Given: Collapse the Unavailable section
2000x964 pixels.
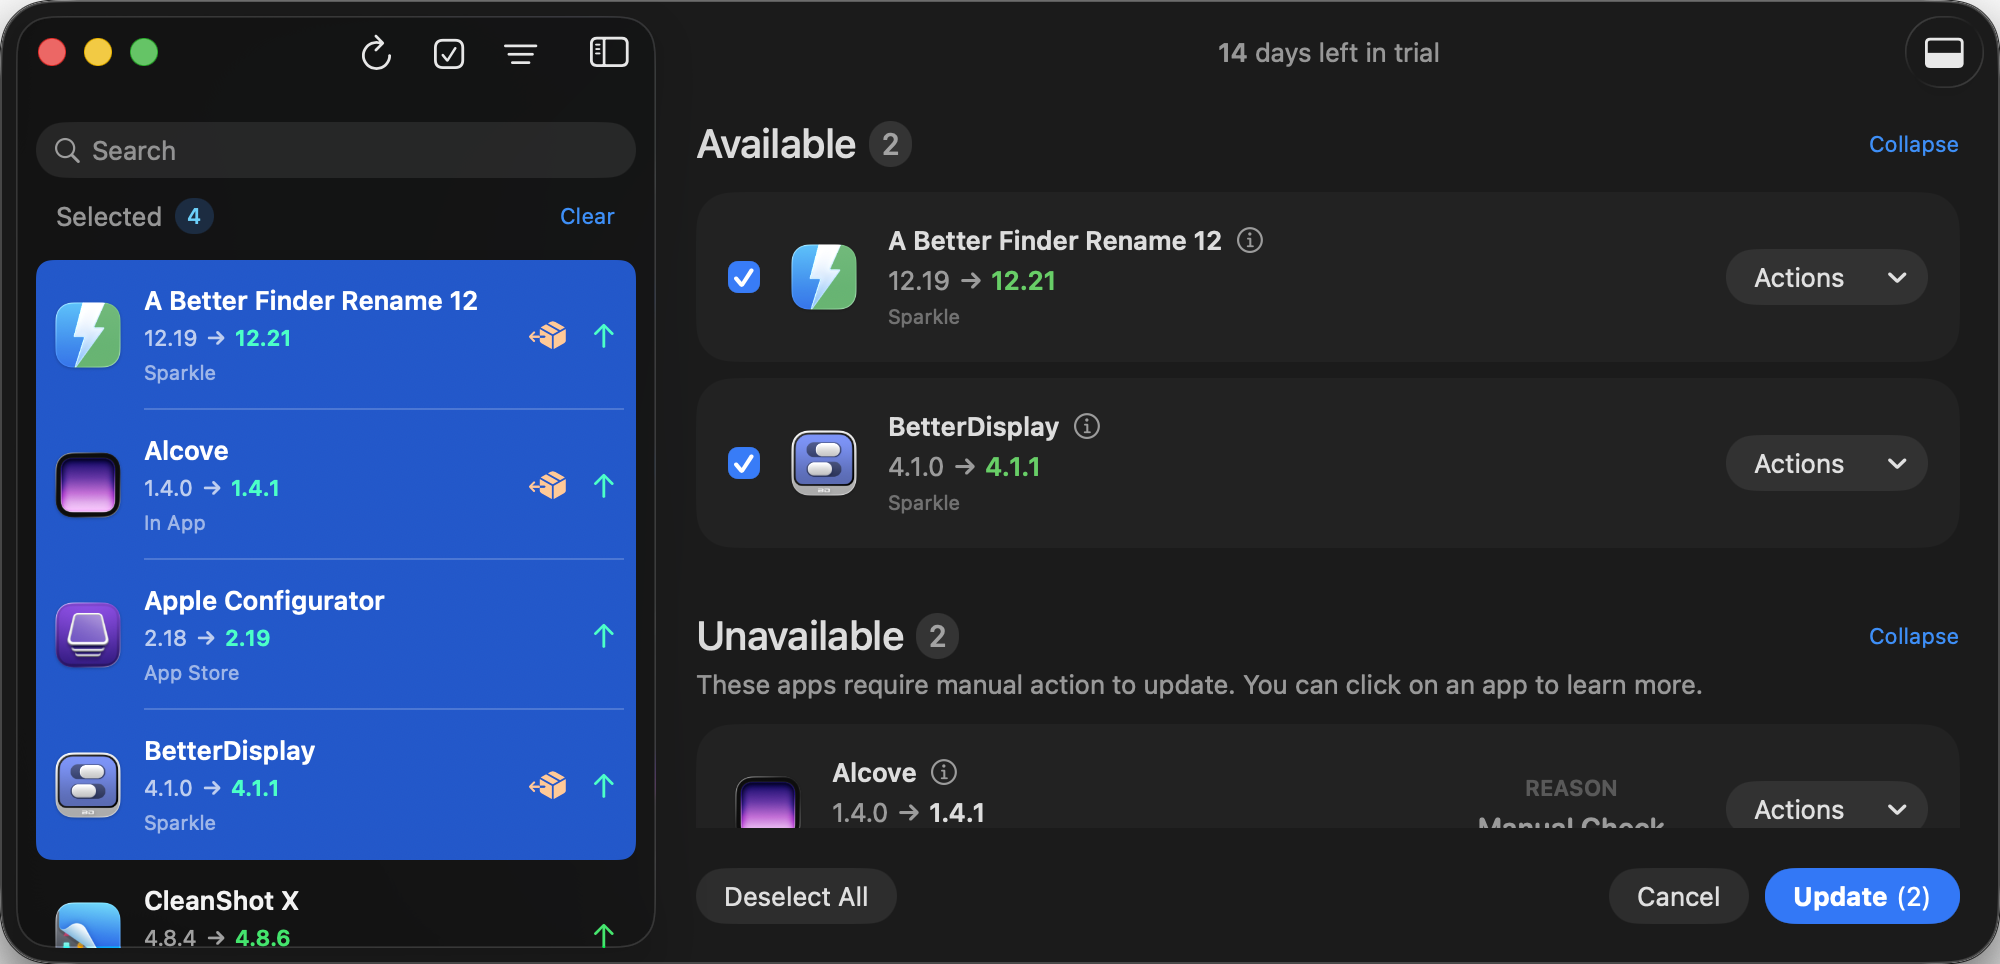Looking at the screenshot, I should [x=1913, y=636].
